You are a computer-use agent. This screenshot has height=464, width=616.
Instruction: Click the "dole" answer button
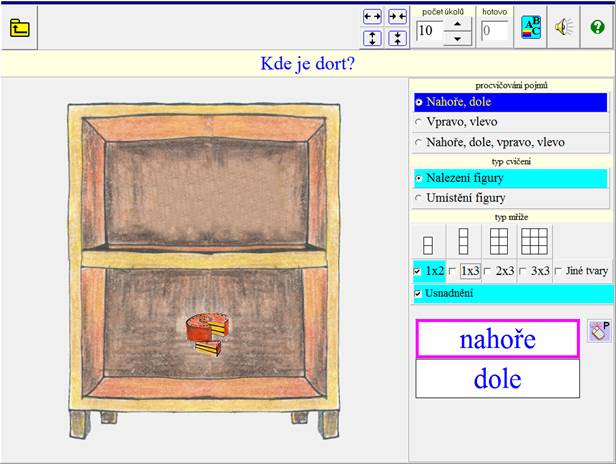pos(497,379)
